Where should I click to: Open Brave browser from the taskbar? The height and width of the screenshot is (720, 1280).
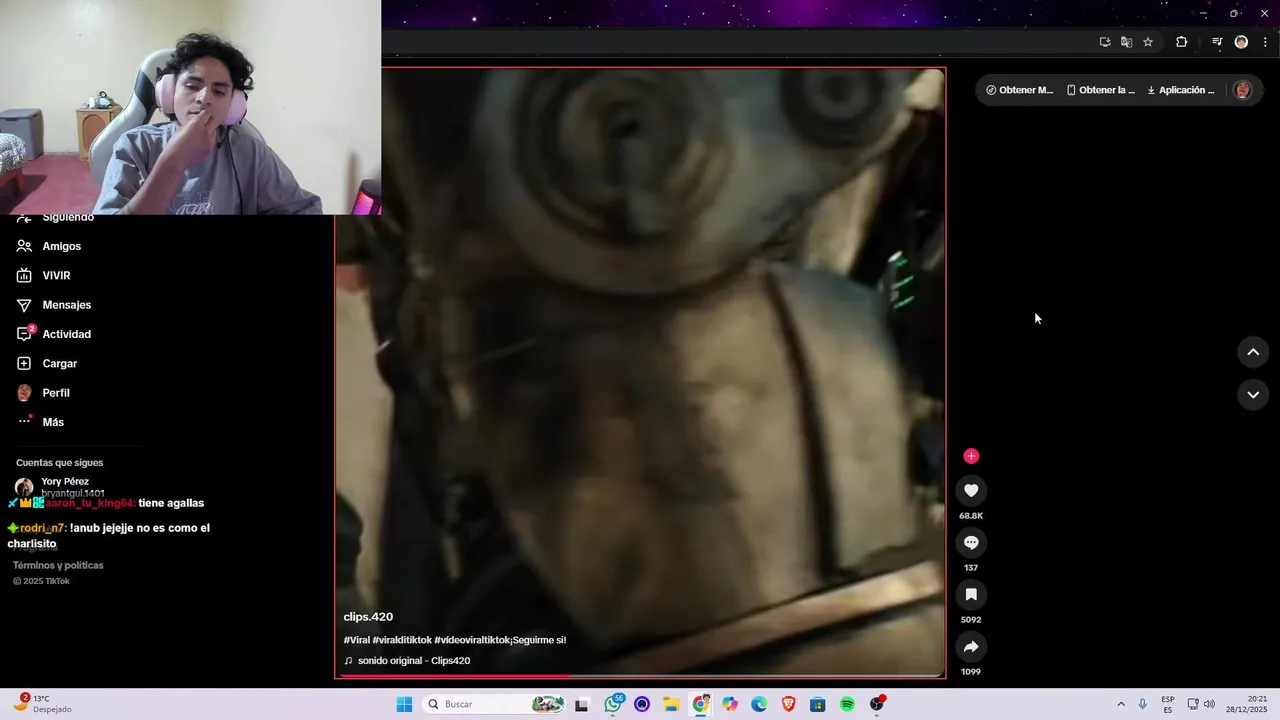[x=788, y=704]
